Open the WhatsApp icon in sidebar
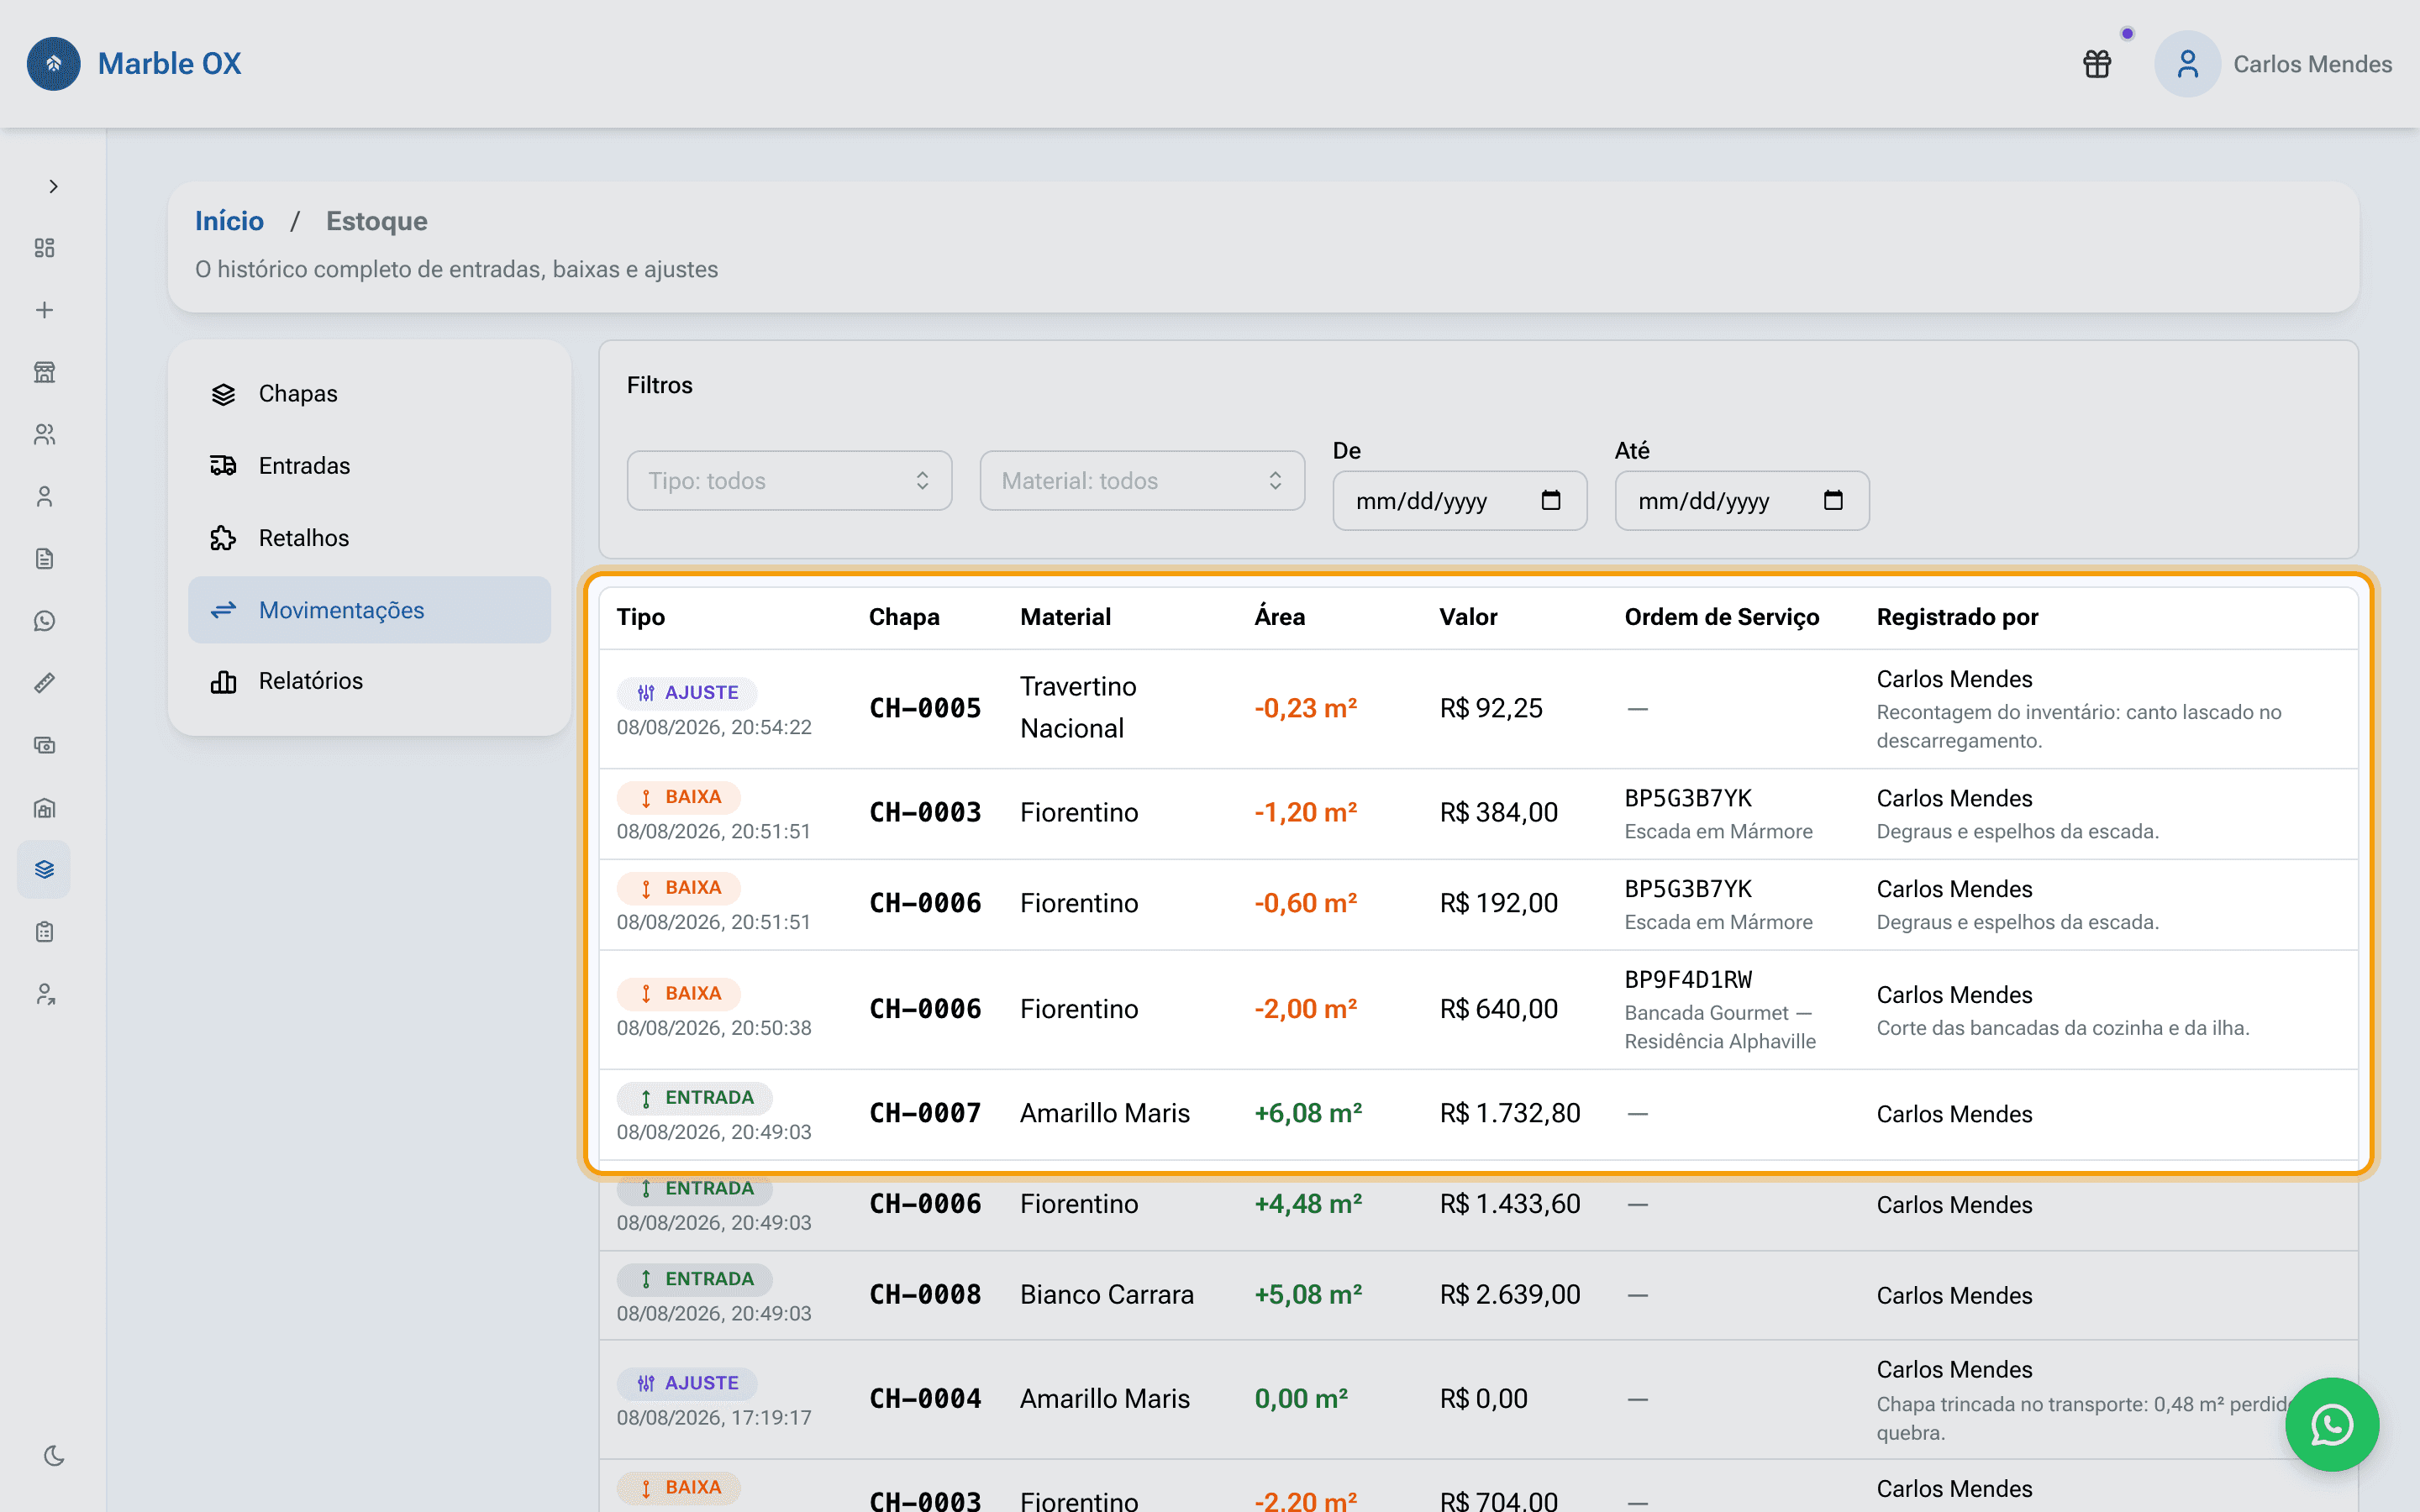The height and width of the screenshot is (1512, 2420). coord(44,621)
